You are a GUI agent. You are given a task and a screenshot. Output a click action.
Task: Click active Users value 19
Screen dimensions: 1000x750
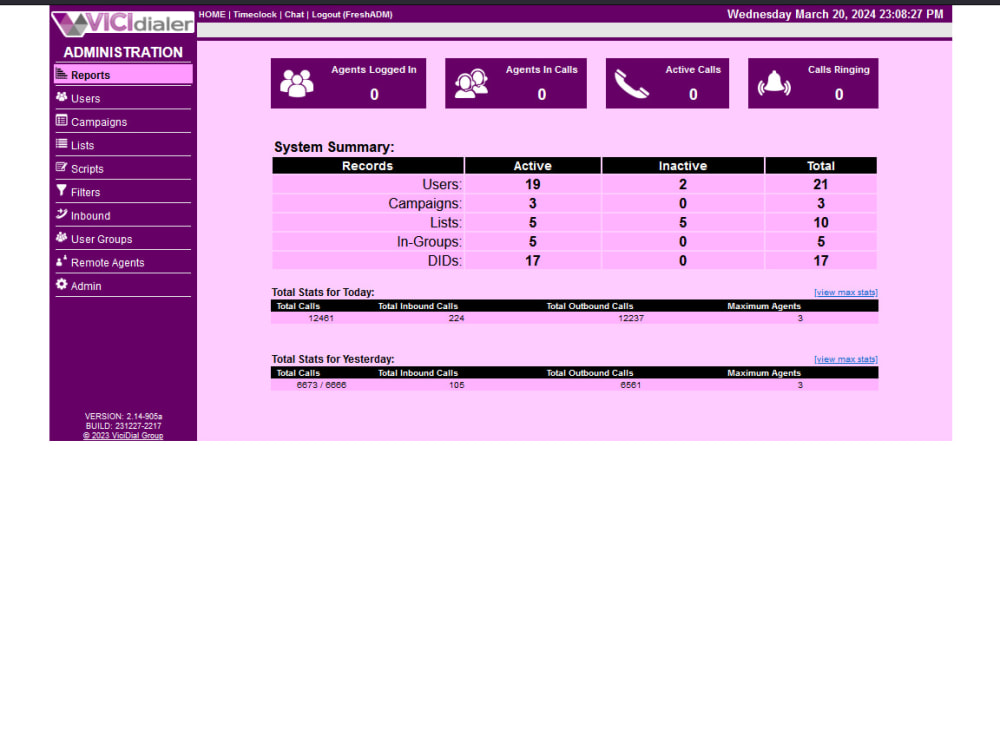[533, 184]
